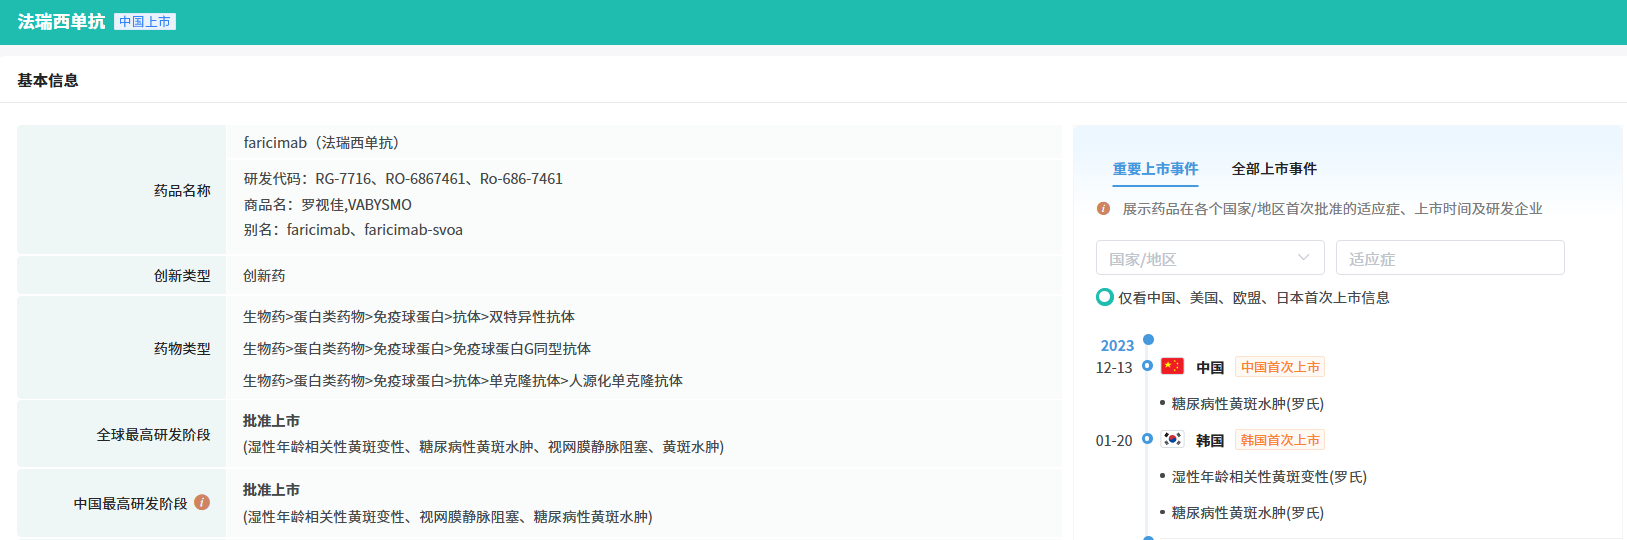Click the 基本信息 section heading
This screenshot has width=1627, height=540.
tap(48, 80)
